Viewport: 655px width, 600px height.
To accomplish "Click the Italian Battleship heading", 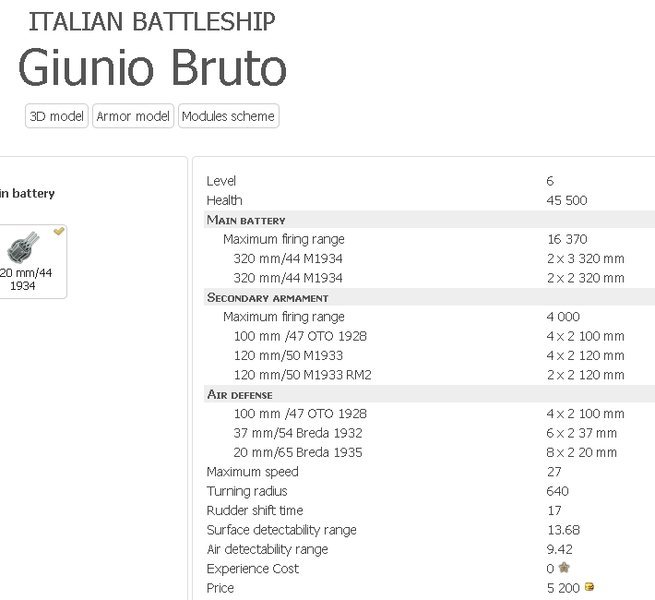I will coord(152,21).
